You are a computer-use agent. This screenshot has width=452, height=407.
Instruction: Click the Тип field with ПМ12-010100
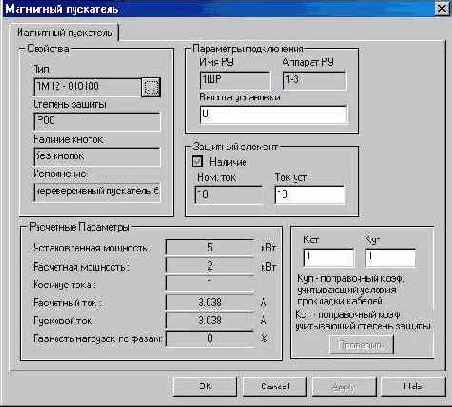(x=87, y=87)
